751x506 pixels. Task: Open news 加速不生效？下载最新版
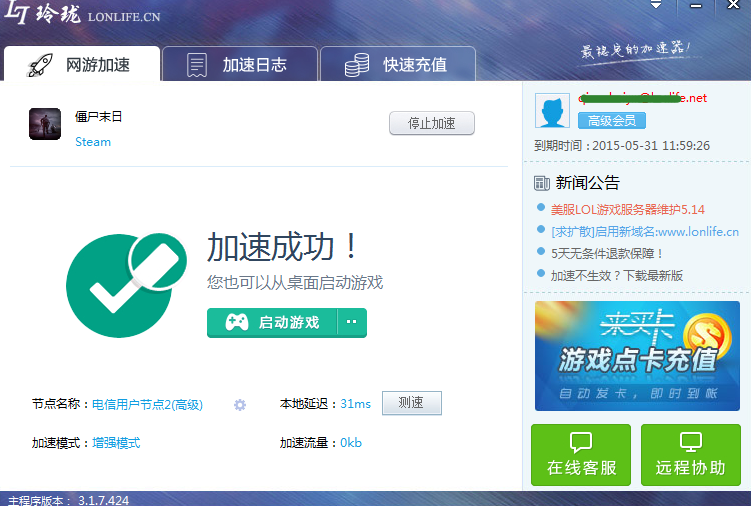(x=616, y=276)
